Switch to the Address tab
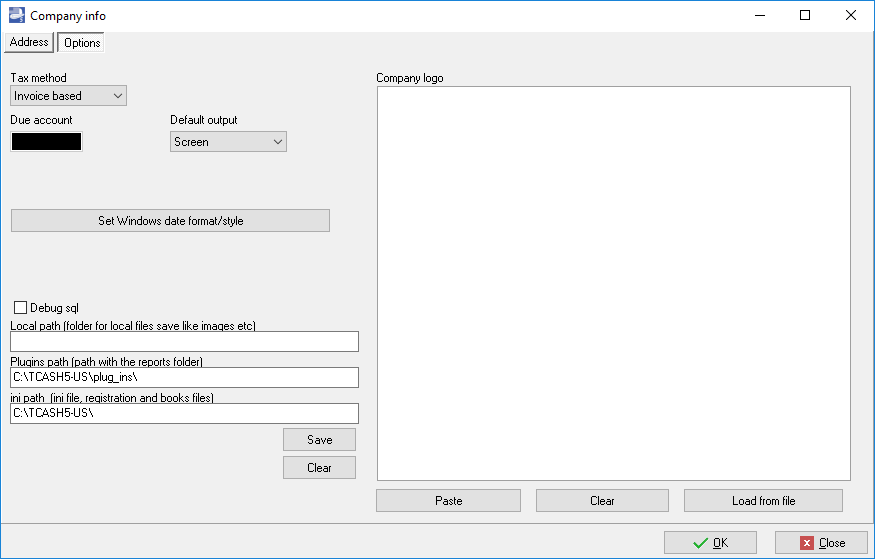Viewport: 875px width, 559px height. (29, 42)
